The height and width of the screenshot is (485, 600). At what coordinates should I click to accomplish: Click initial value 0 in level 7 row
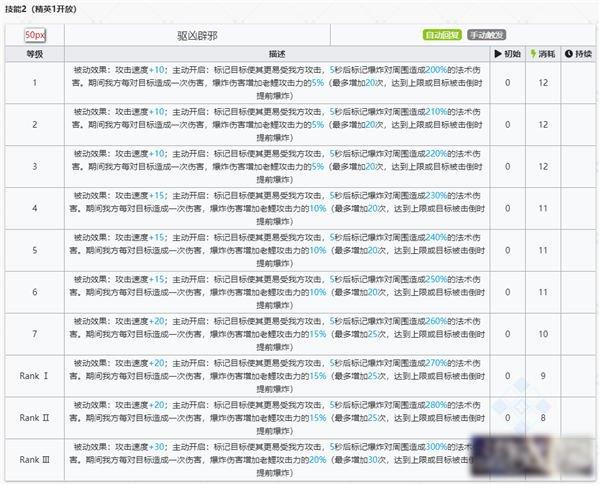pyautogui.click(x=507, y=334)
